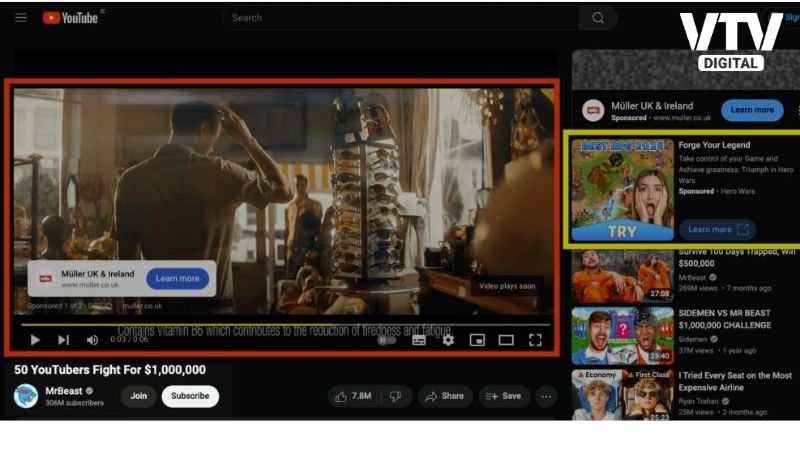Image resolution: width=800 pixels, height=450 pixels.
Task: Switch to theater mode
Action: coord(506,340)
